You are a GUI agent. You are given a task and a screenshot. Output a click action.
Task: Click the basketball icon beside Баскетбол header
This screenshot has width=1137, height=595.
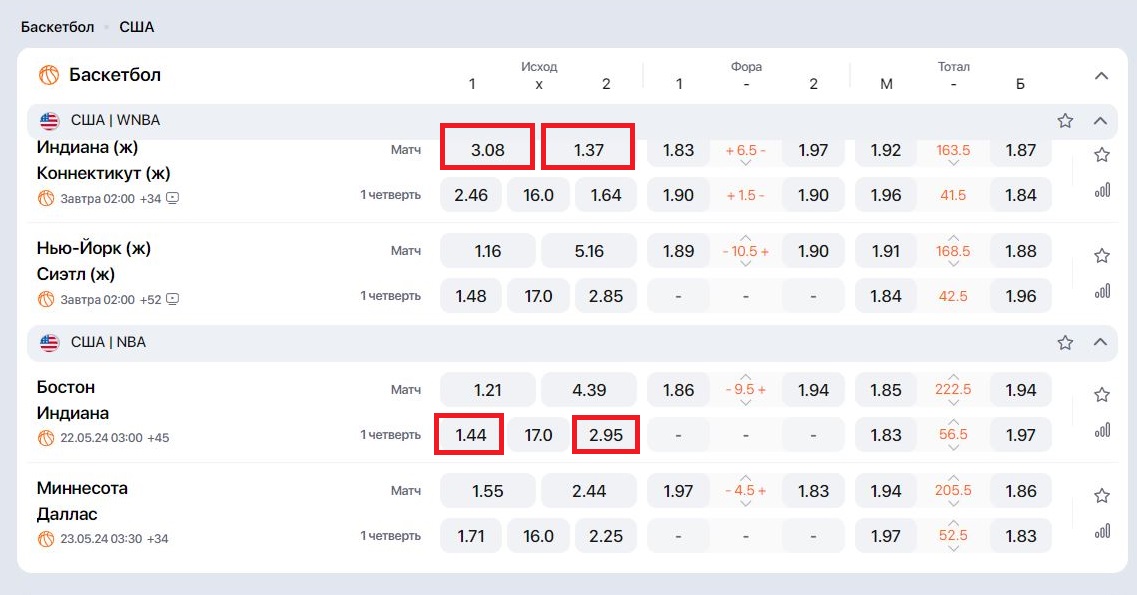[49, 75]
